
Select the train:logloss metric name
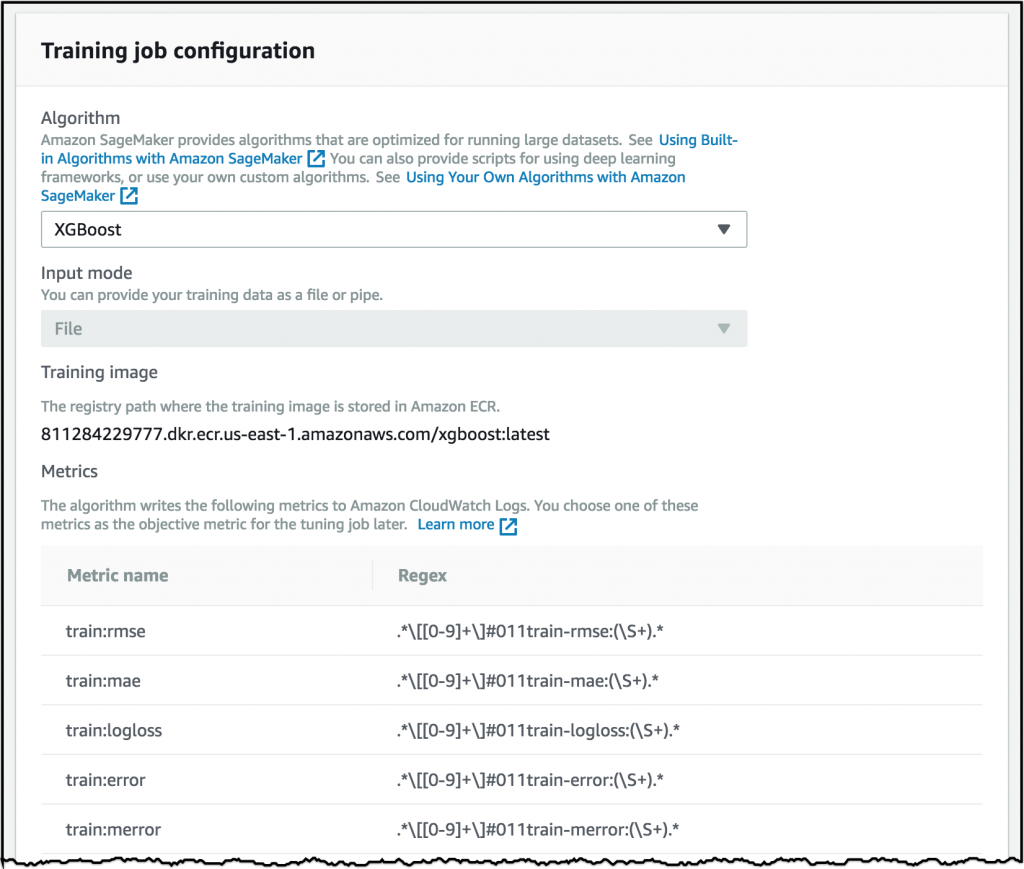click(114, 730)
